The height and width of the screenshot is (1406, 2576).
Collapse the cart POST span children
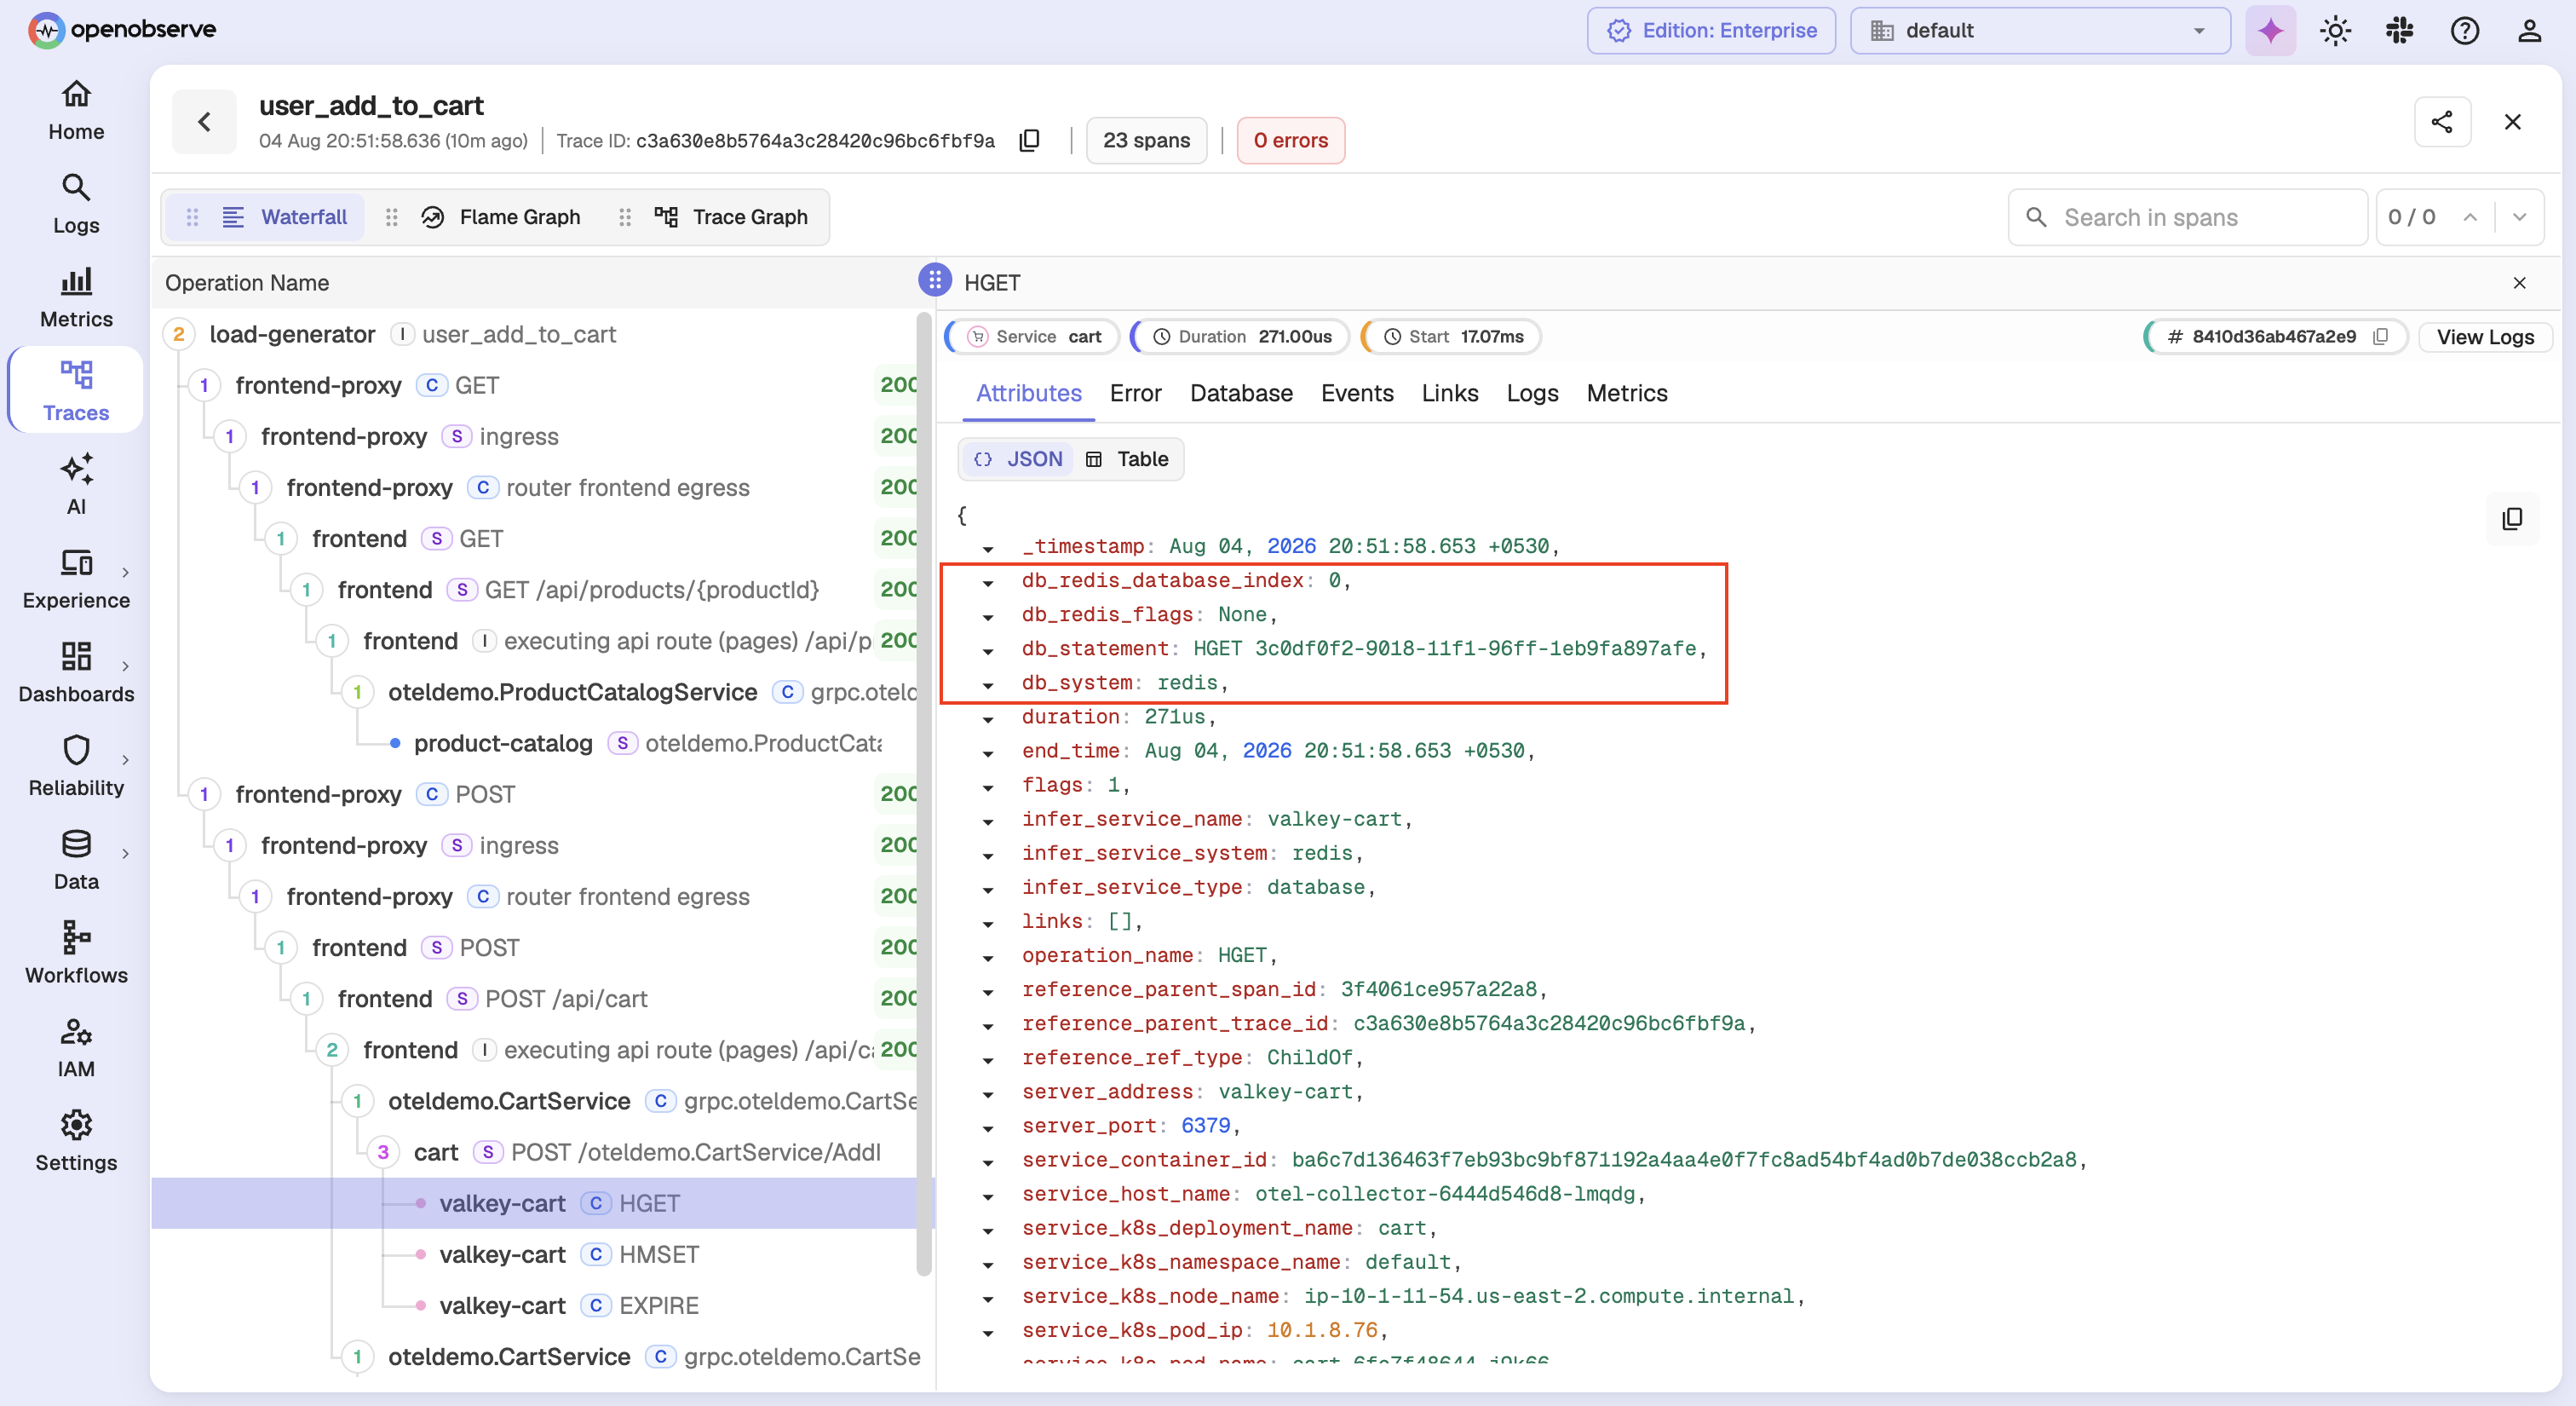click(x=382, y=1152)
